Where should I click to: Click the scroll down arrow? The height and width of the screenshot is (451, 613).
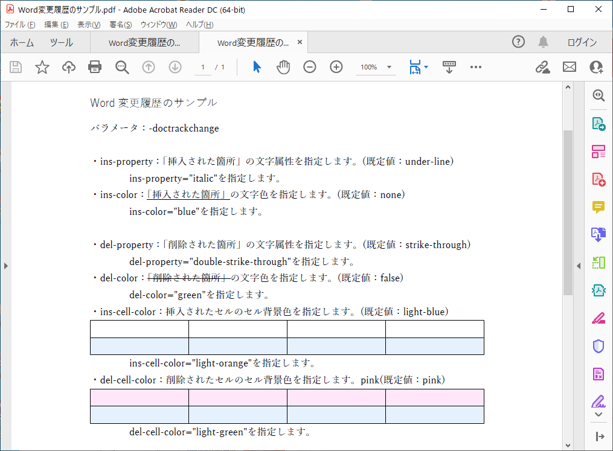[568, 445]
